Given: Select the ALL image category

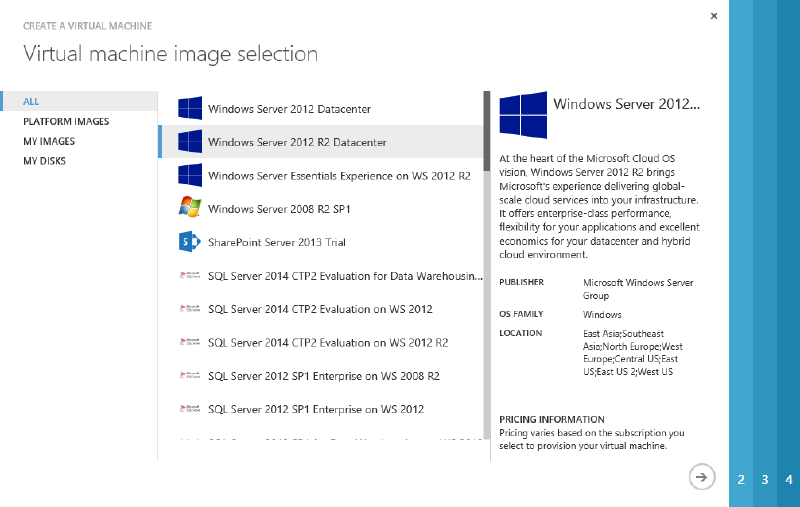Looking at the screenshot, I should tap(79, 101).
